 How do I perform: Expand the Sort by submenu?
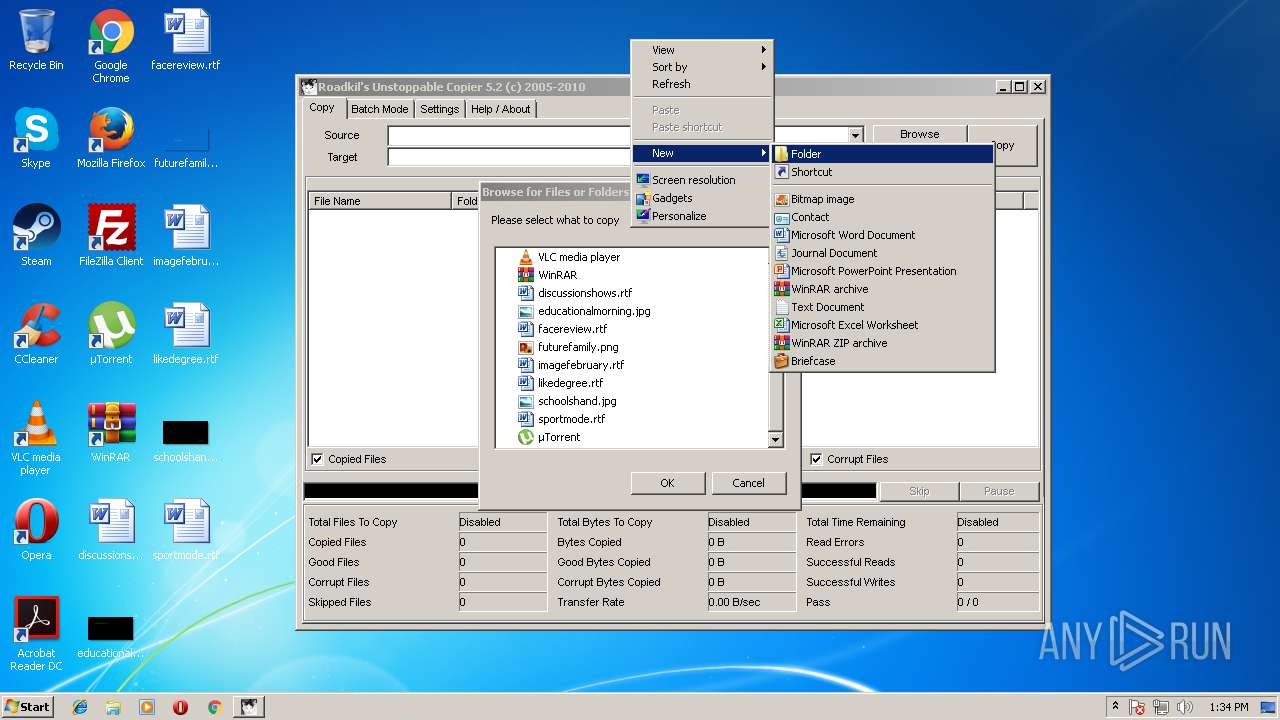pyautogui.click(x=702, y=67)
